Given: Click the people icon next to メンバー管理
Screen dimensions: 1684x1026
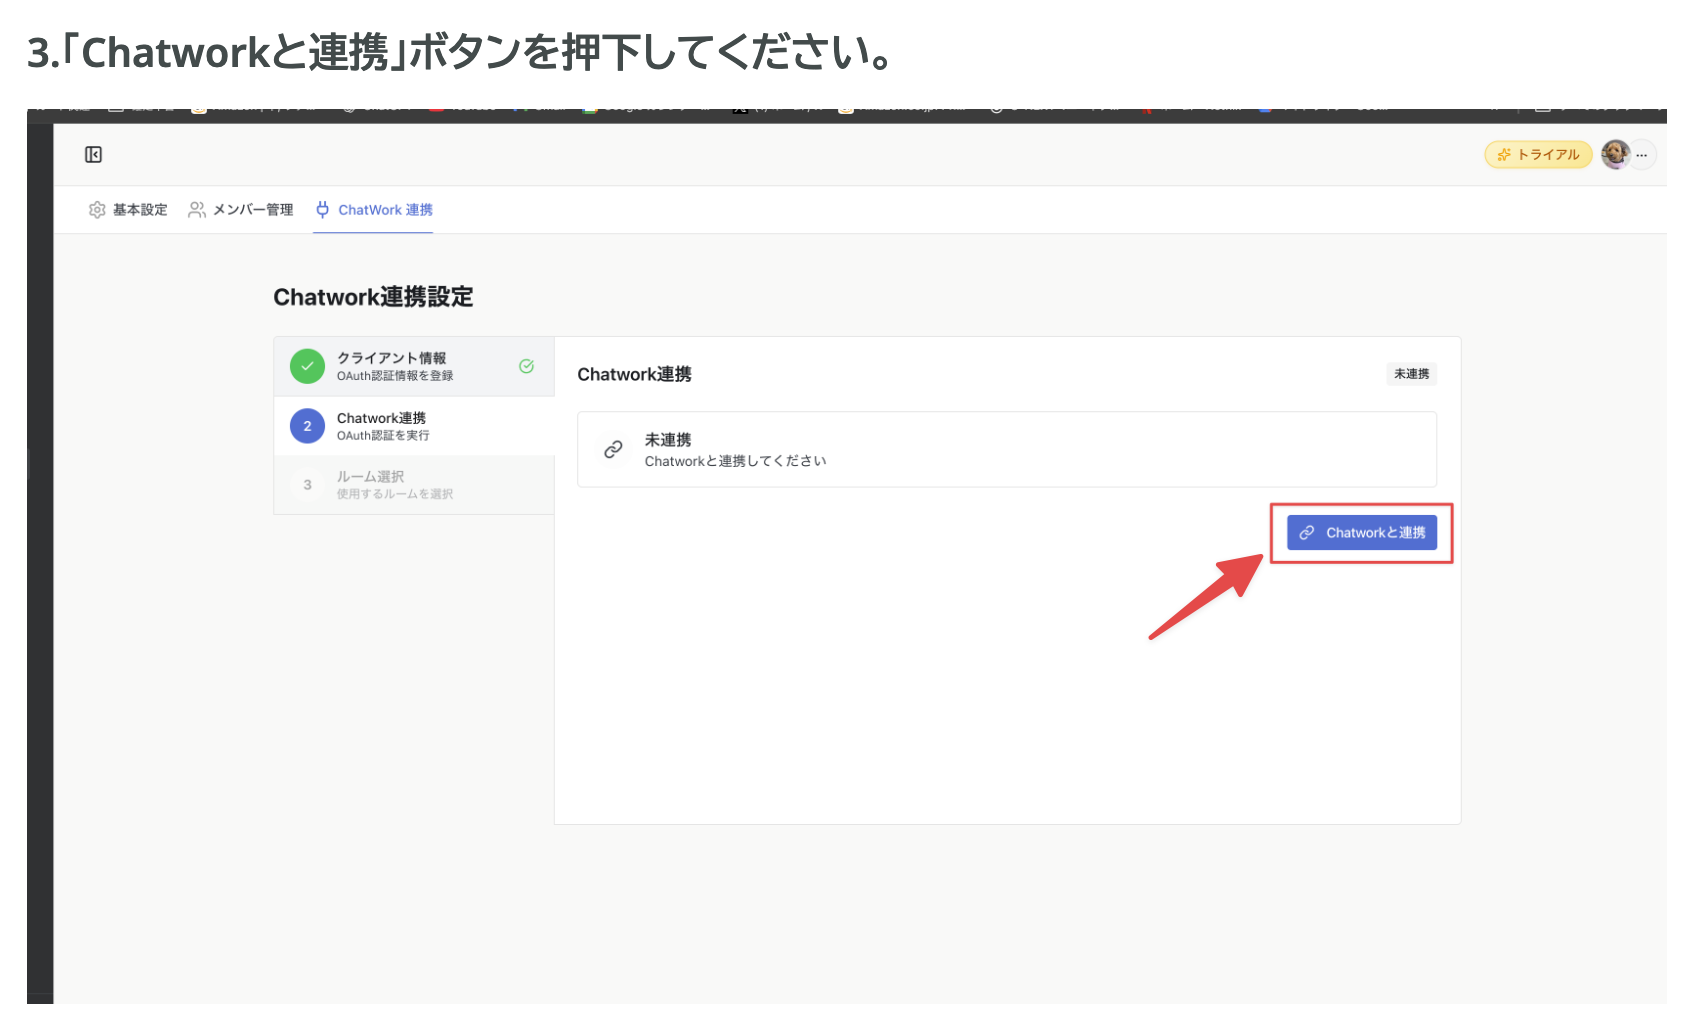Looking at the screenshot, I should tap(196, 209).
